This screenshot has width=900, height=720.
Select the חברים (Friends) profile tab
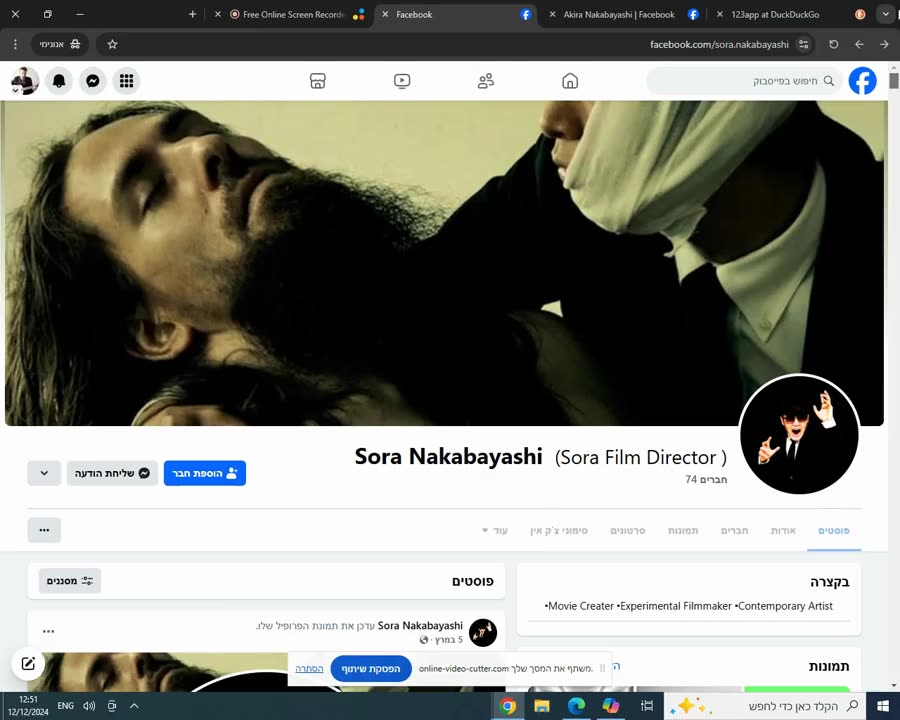click(x=734, y=531)
